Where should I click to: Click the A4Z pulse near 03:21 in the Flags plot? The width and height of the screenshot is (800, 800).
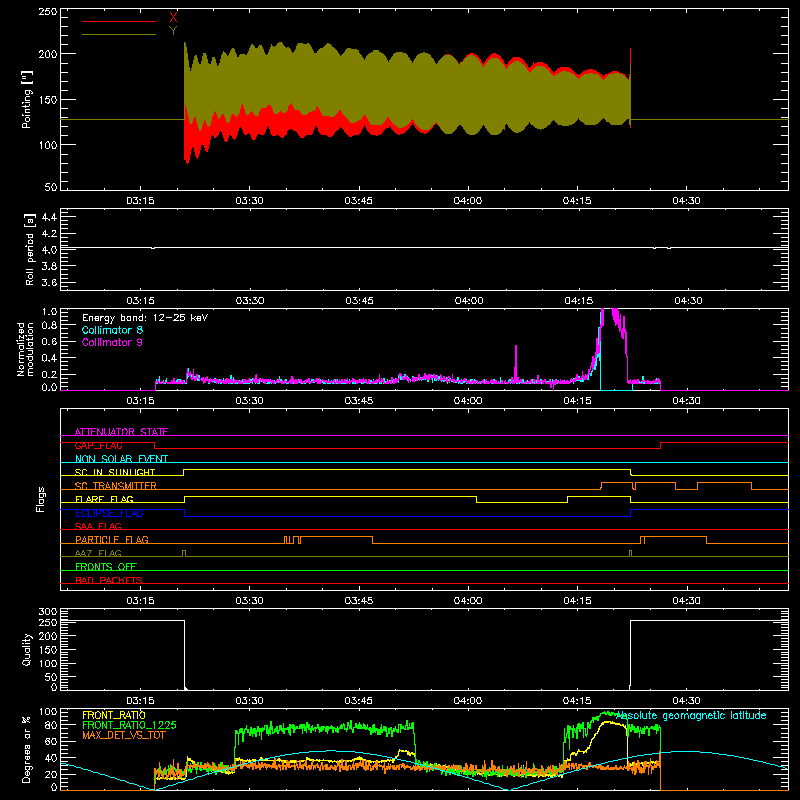[184, 554]
